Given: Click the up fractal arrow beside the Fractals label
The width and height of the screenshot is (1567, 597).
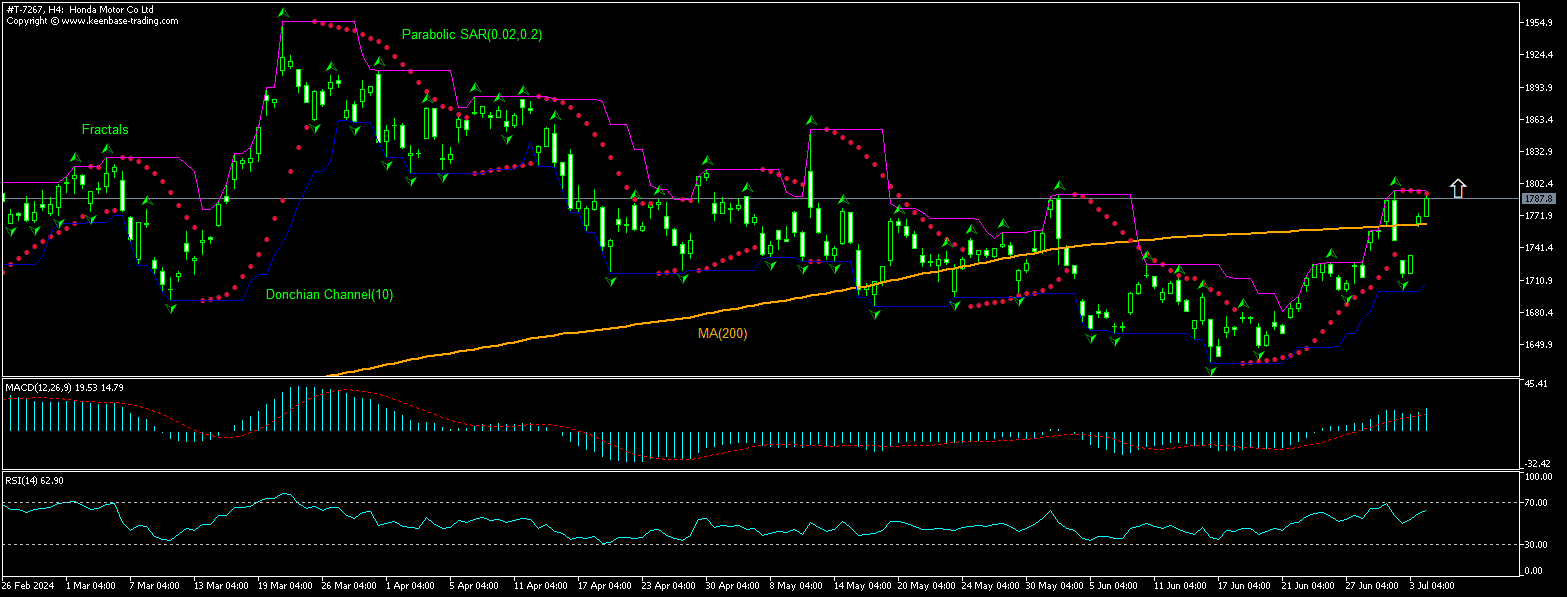Looking at the screenshot, I should click(75, 157).
